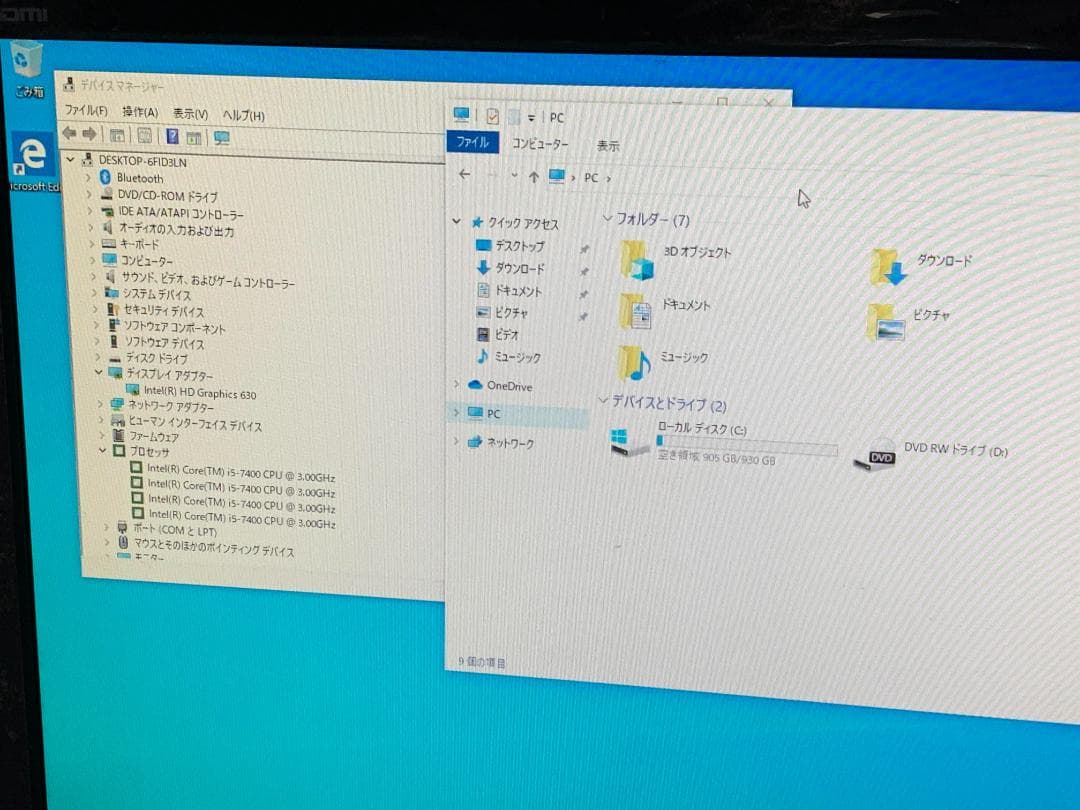1080x810 pixels.
Task: Click the Properties checkmark icon in quick access toolbar
Action: (x=491, y=116)
